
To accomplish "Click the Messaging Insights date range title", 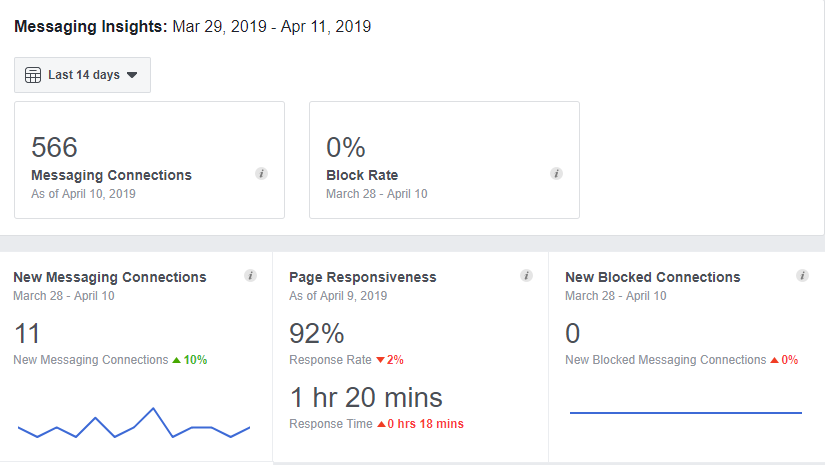I will coord(193,26).
